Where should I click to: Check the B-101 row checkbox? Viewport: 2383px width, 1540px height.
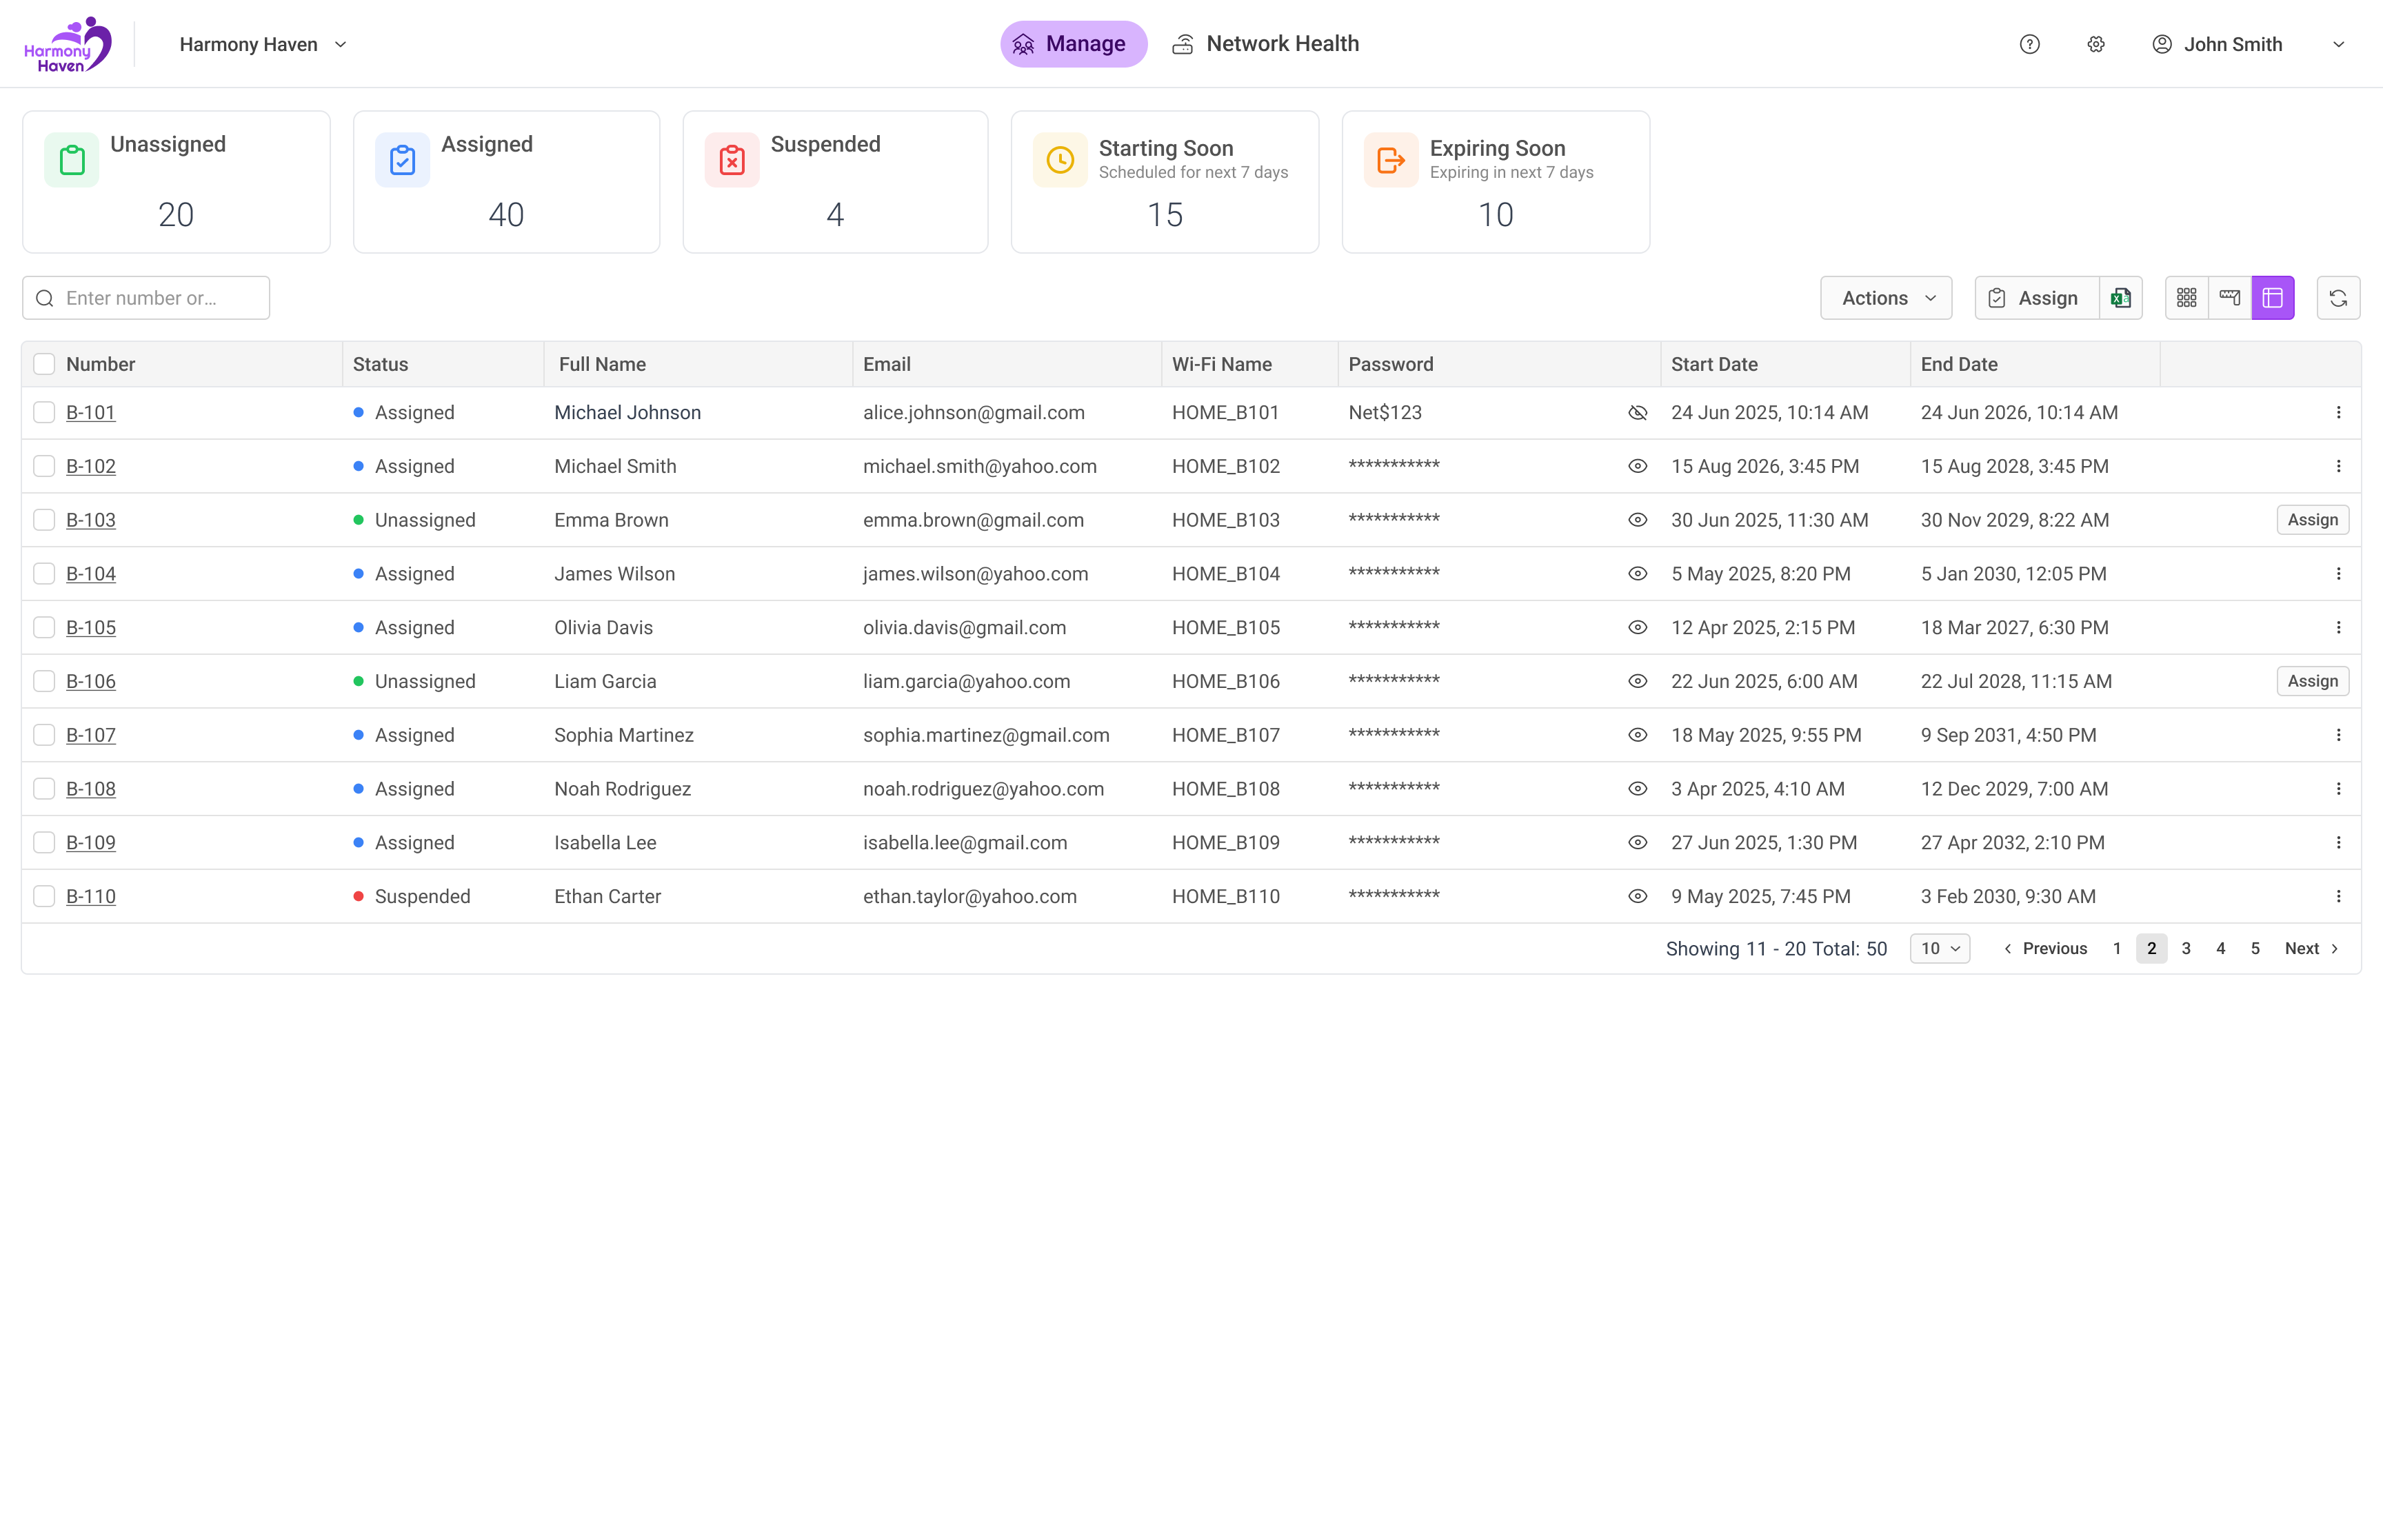(x=44, y=413)
